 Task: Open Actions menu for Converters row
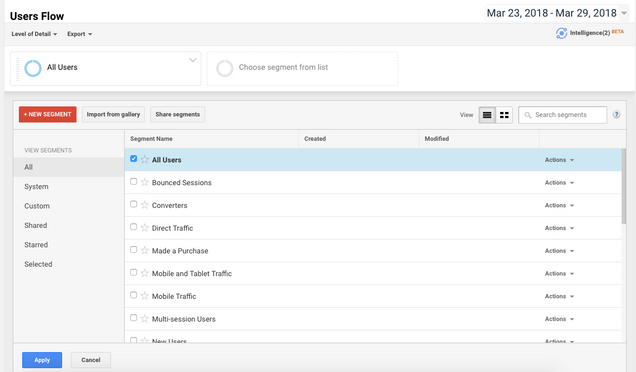point(559,205)
